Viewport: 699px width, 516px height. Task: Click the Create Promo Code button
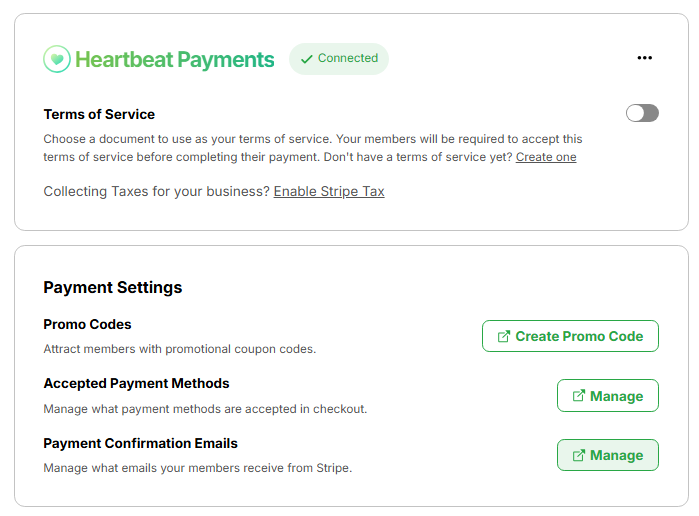pyautogui.click(x=570, y=336)
